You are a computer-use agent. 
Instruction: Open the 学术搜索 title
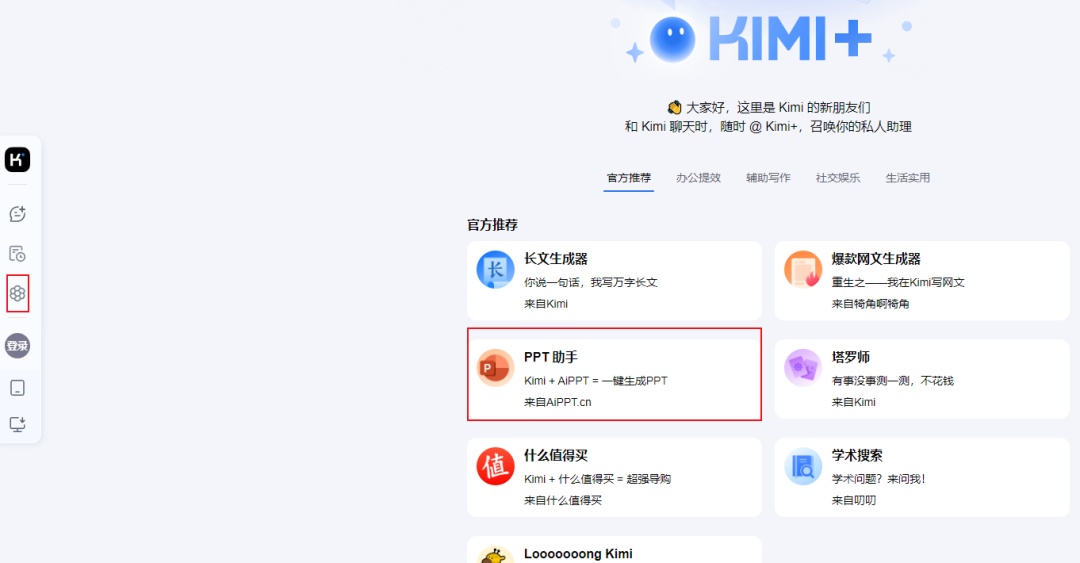856,455
